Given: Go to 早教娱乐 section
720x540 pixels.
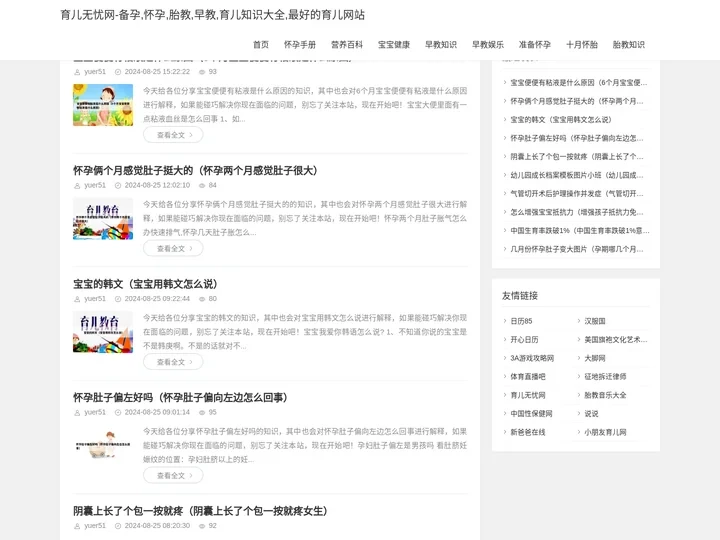Looking at the screenshot, I should (488, 45).
